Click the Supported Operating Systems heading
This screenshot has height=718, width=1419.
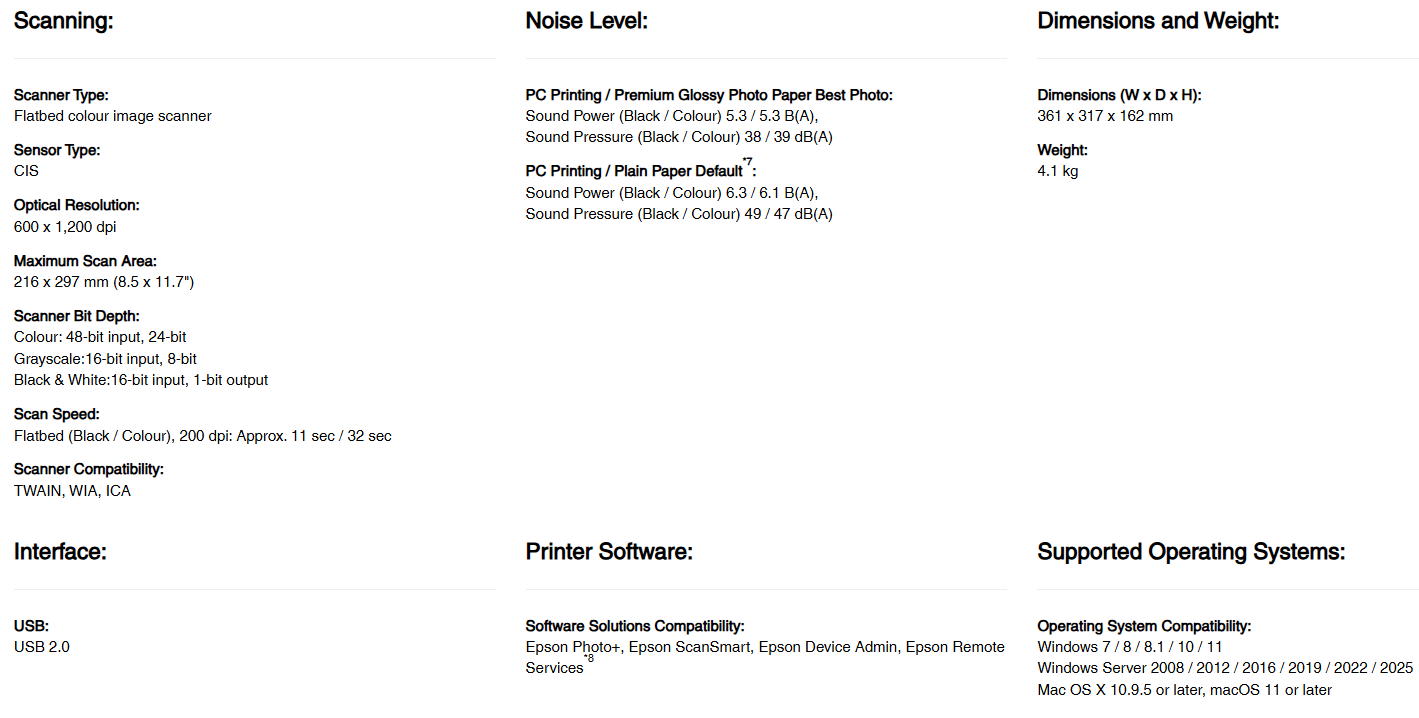pyautogui.click(x=1191, y=552)
